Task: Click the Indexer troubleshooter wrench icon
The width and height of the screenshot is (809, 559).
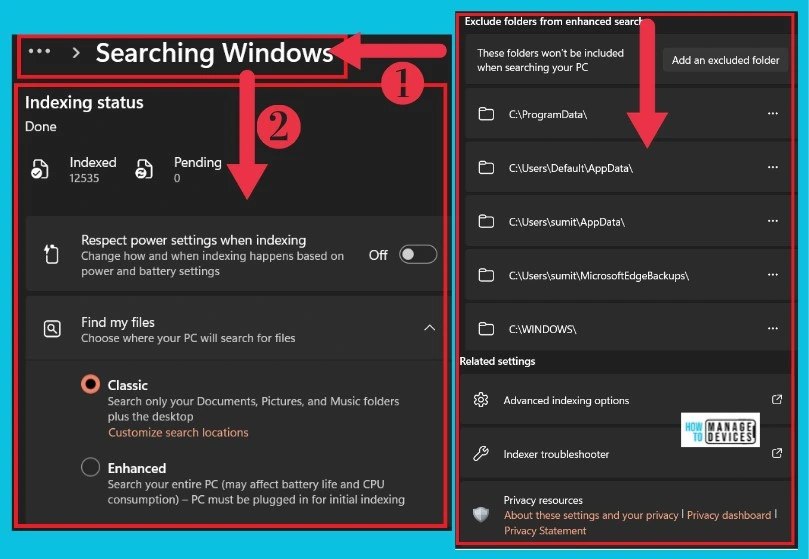Action: (x=481, y=454)
